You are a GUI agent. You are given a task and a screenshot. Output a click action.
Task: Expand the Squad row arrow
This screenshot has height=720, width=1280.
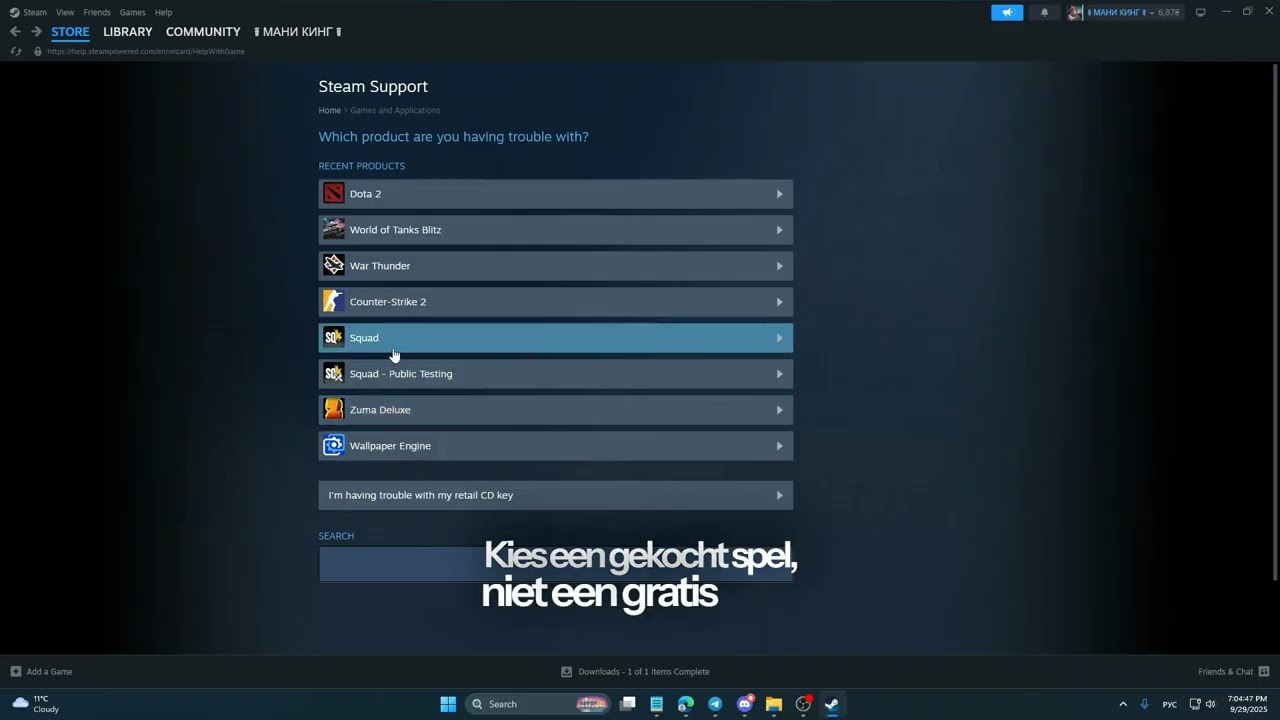[x=779, y=338]
